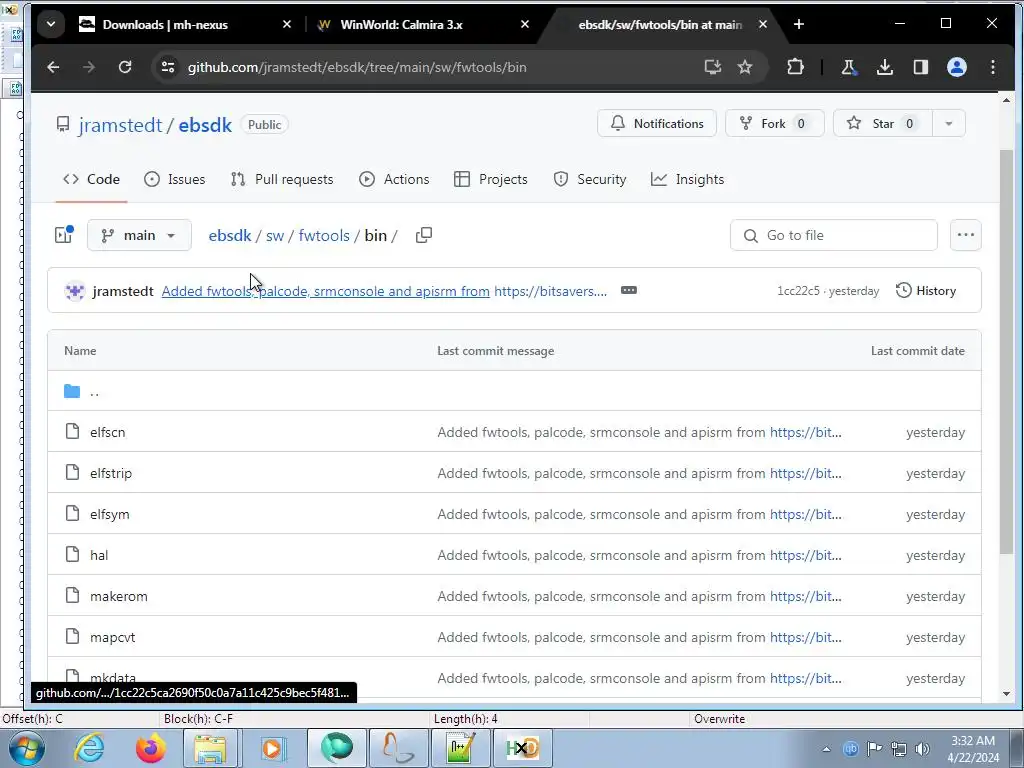
Task: Open a new browser tab
Action: [x=799, y=25]
